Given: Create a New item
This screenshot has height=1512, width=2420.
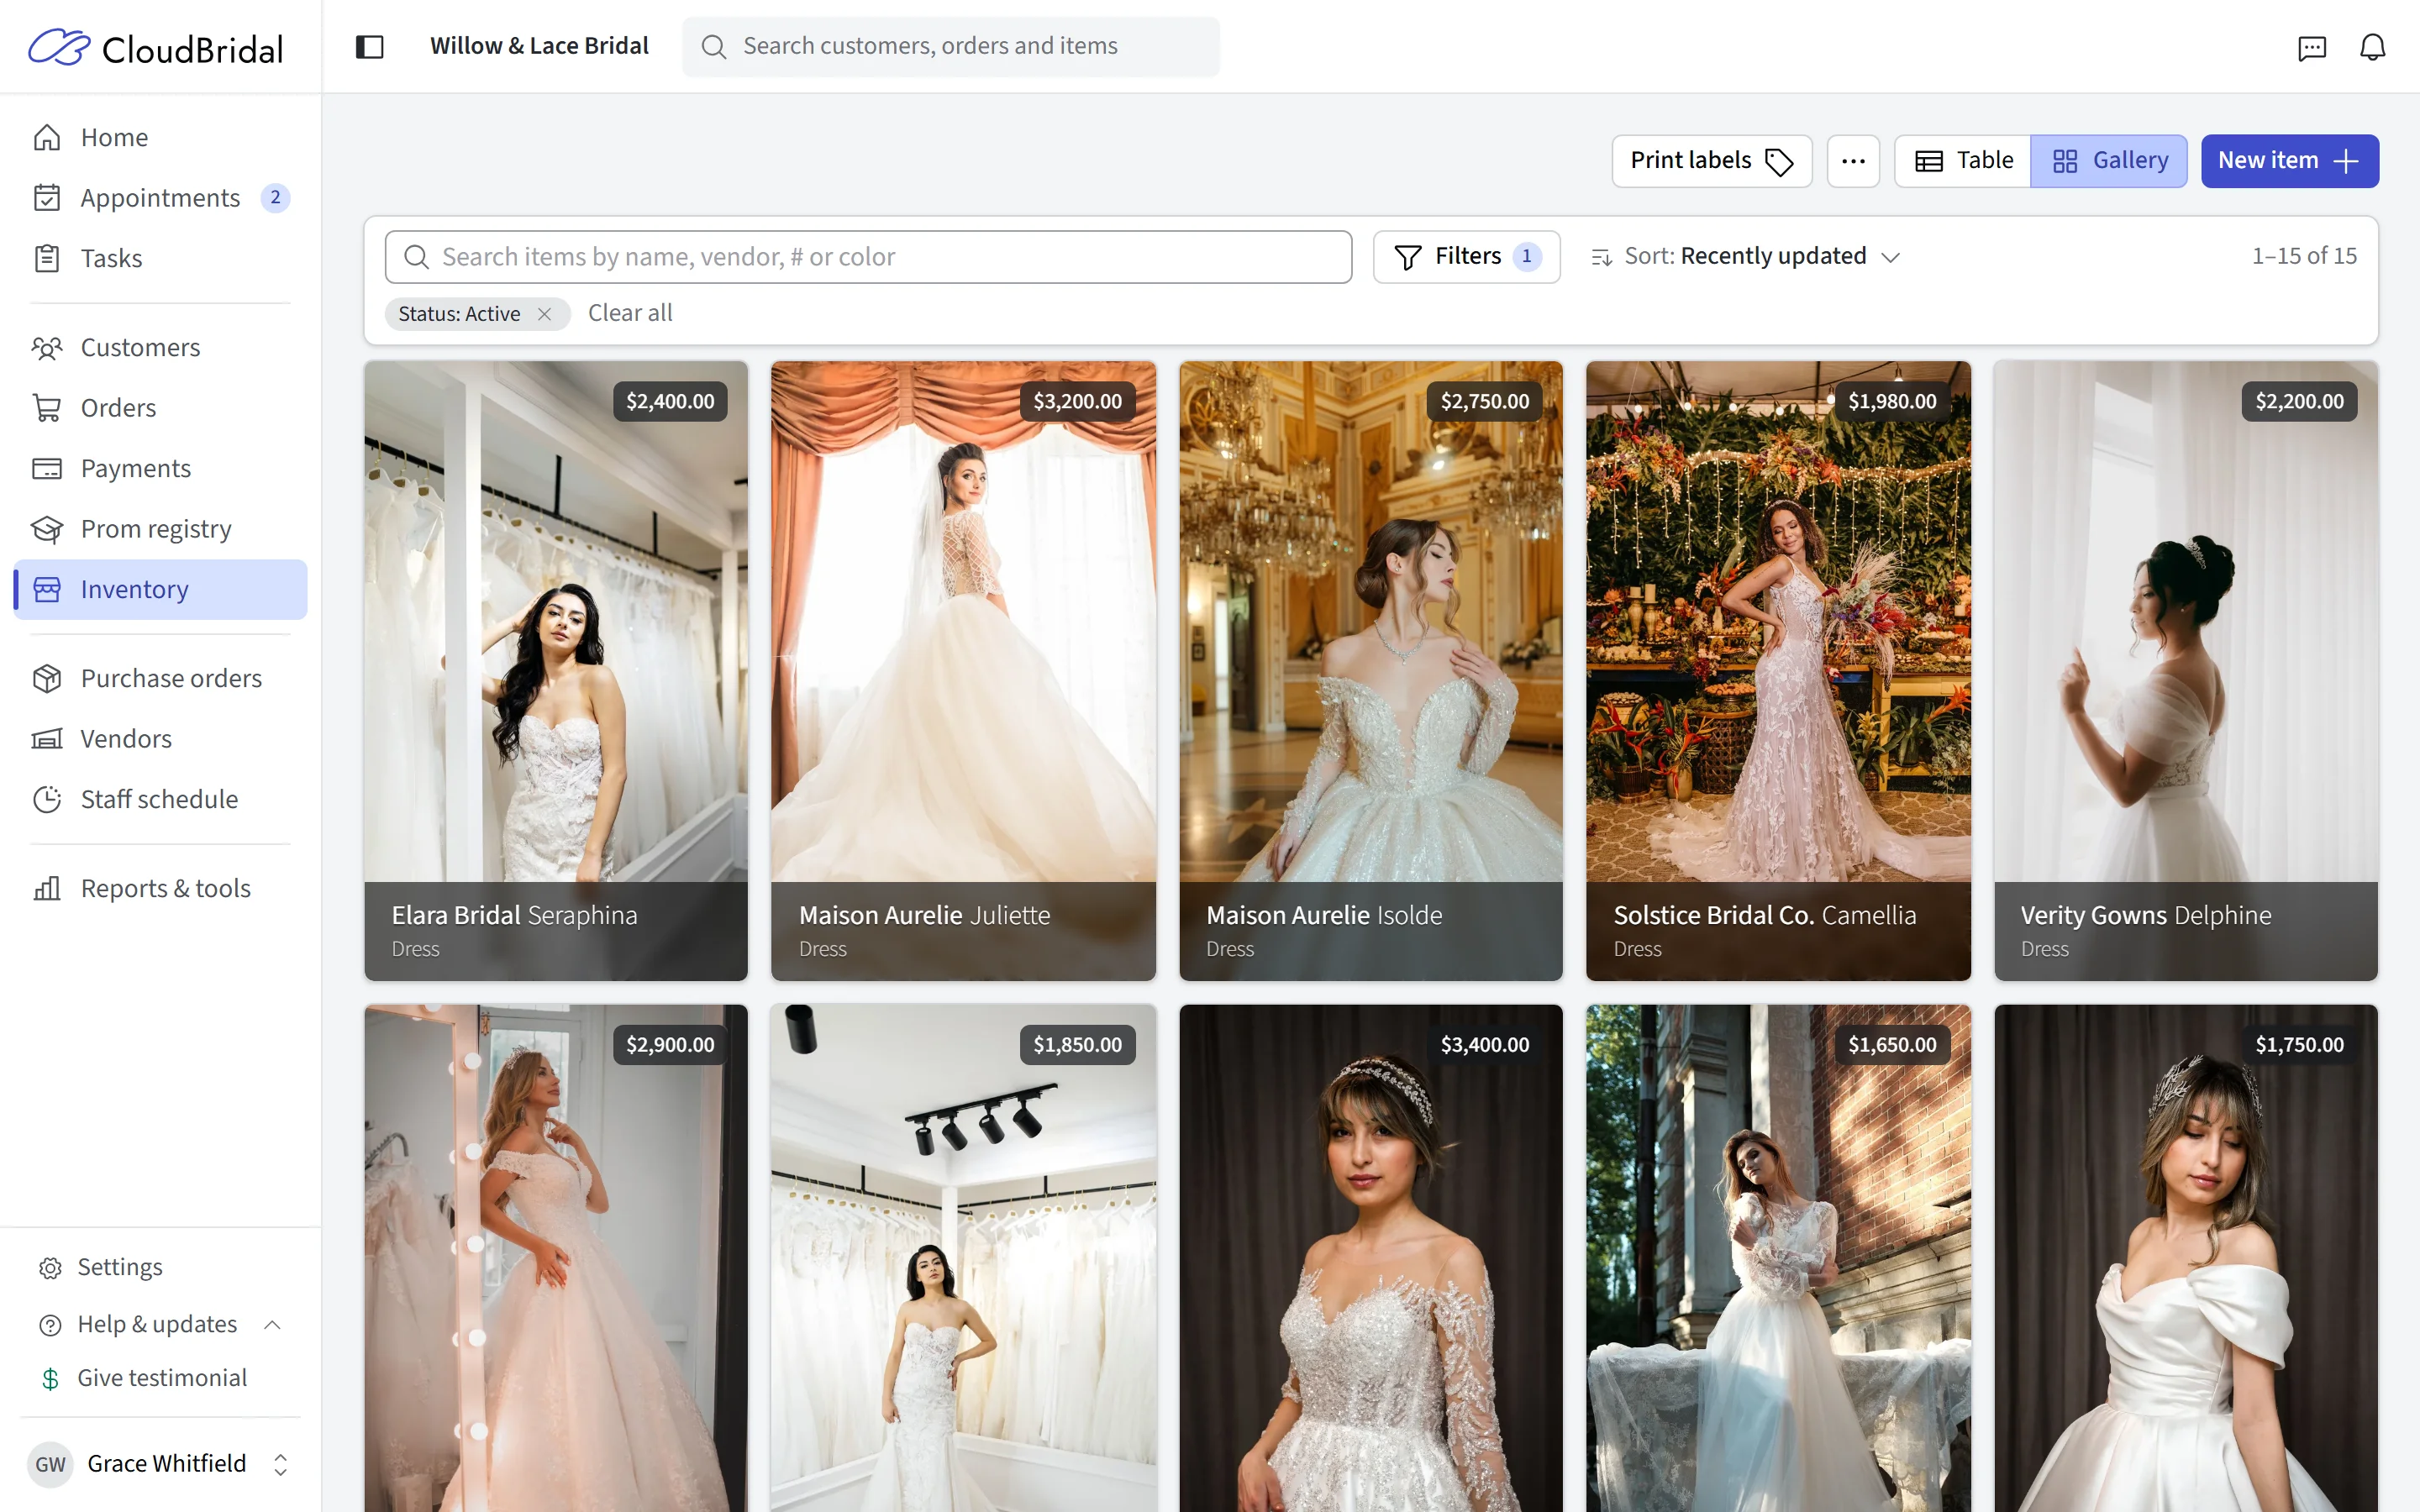Looking at the screenshot, I should [x=2289, y=161].
